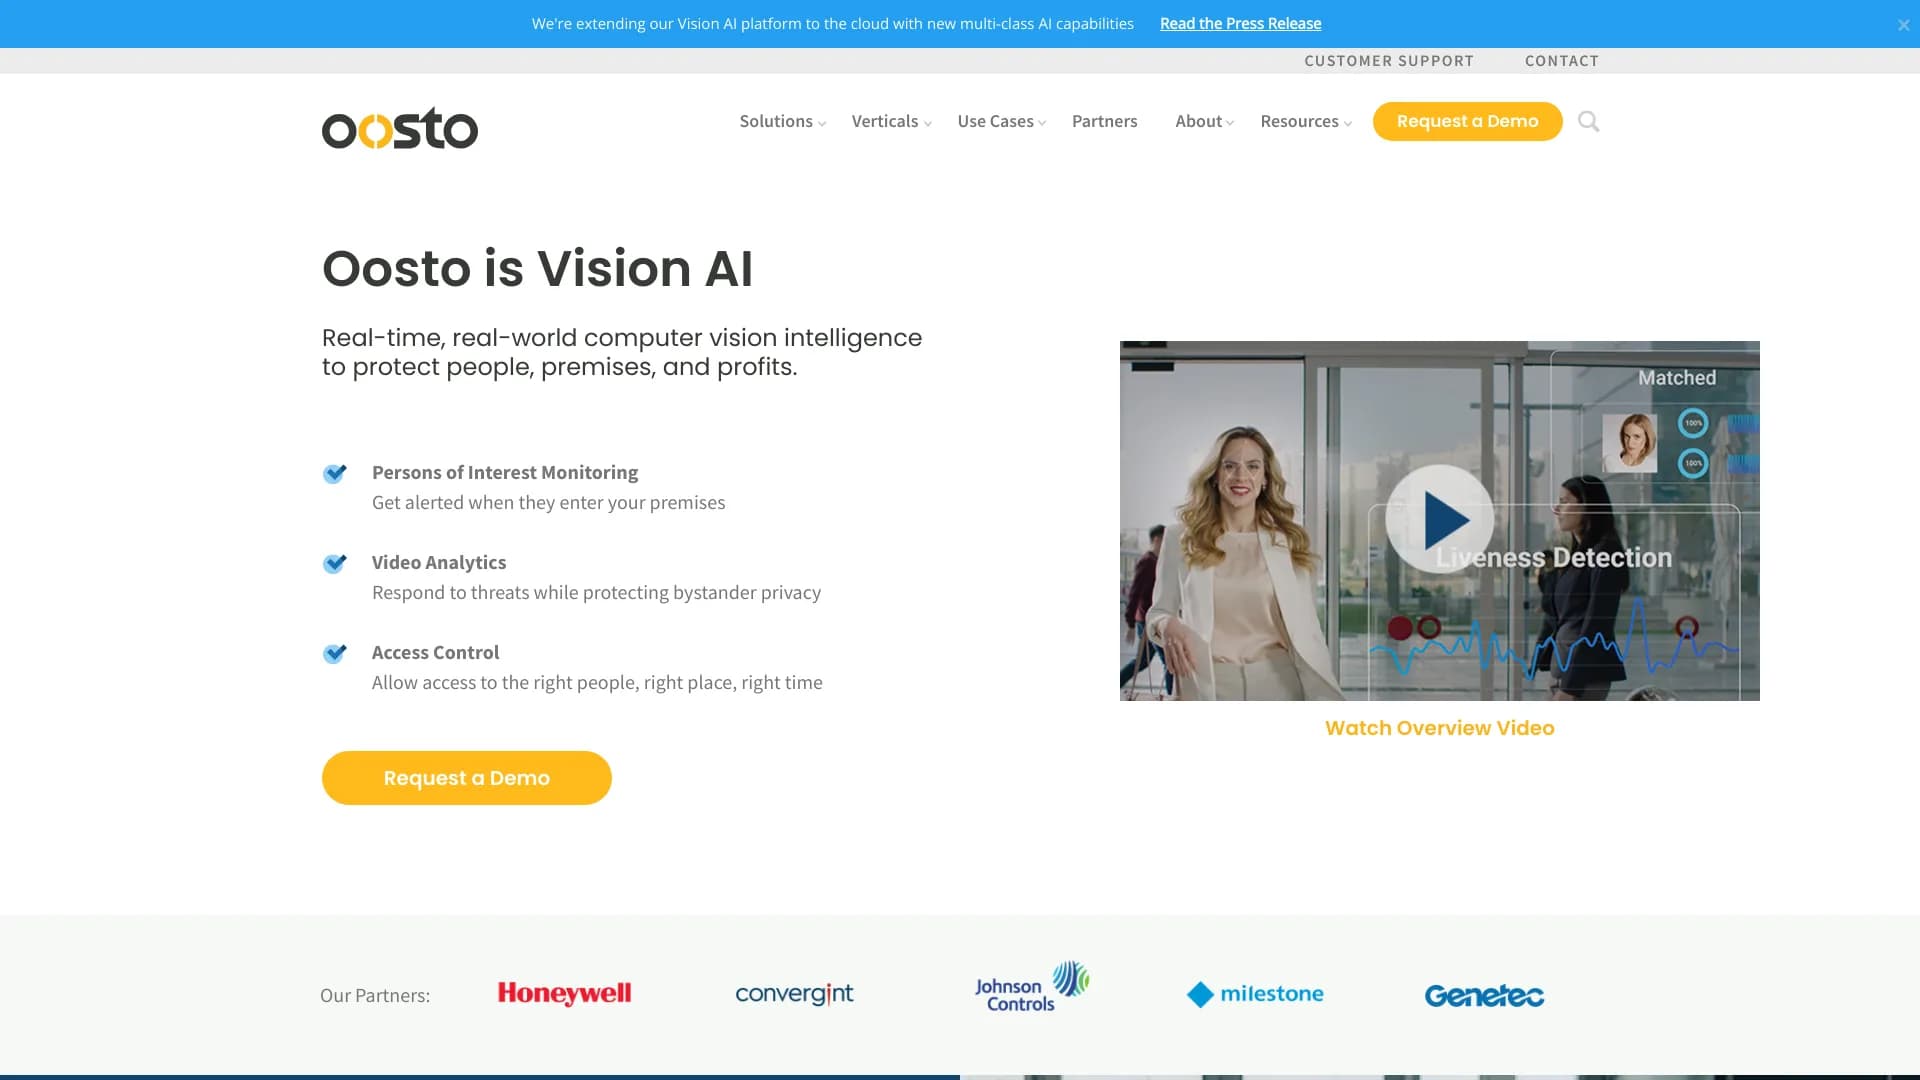Open the search on the navigation bar
This screenshot has width=1920, height=1080.
tap(1588, 121)
